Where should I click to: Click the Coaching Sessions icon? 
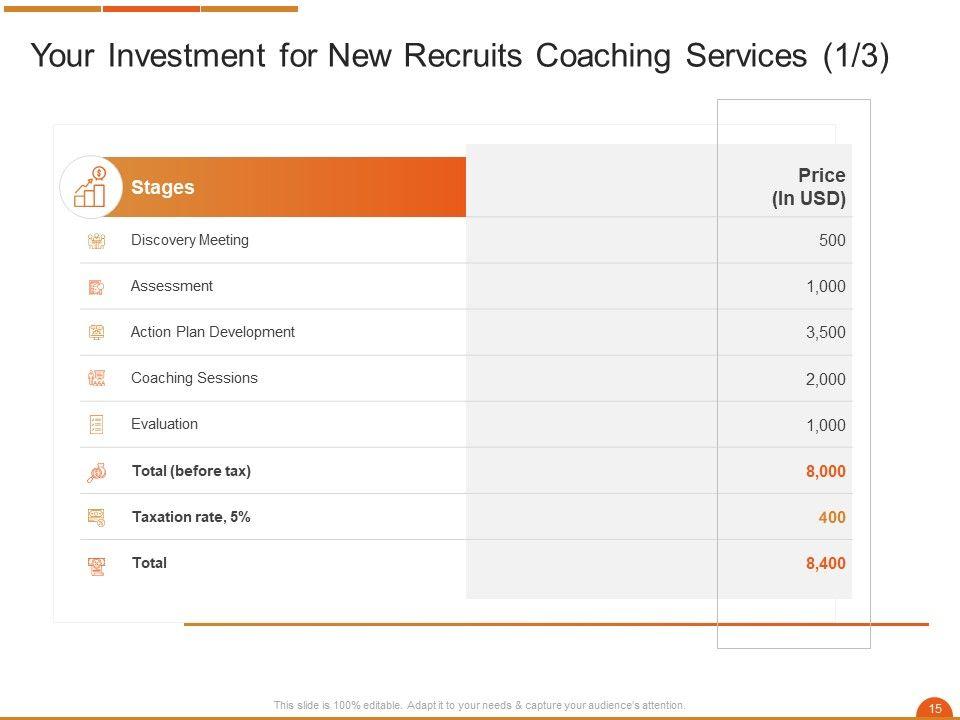click(x=97, y=379)
